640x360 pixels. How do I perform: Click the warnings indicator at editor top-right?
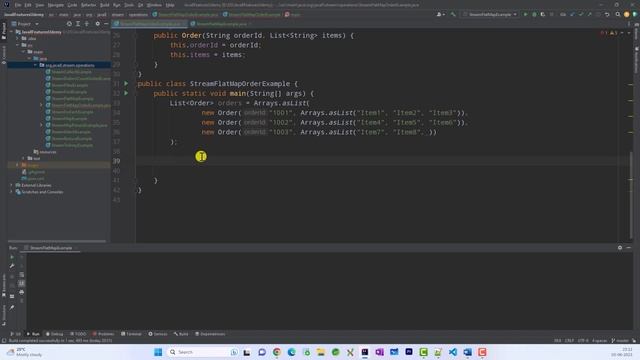[x=609, y=33]
